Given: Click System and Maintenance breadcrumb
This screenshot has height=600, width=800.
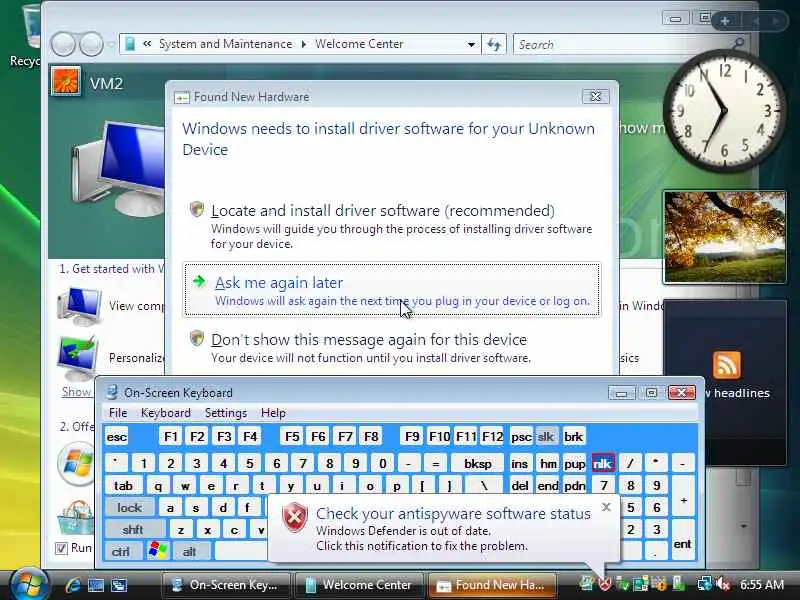Looking at the screenshot, I should click(226, 44).
